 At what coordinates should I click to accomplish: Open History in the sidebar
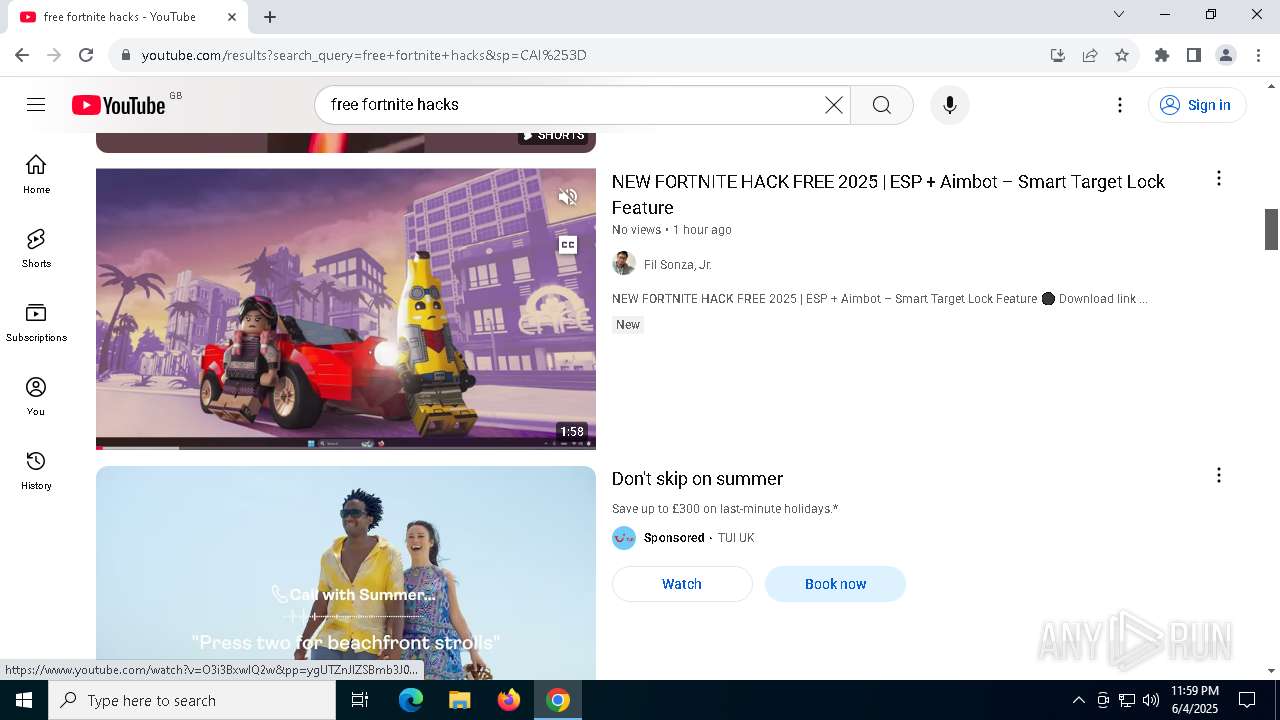[x=36, y=470]
